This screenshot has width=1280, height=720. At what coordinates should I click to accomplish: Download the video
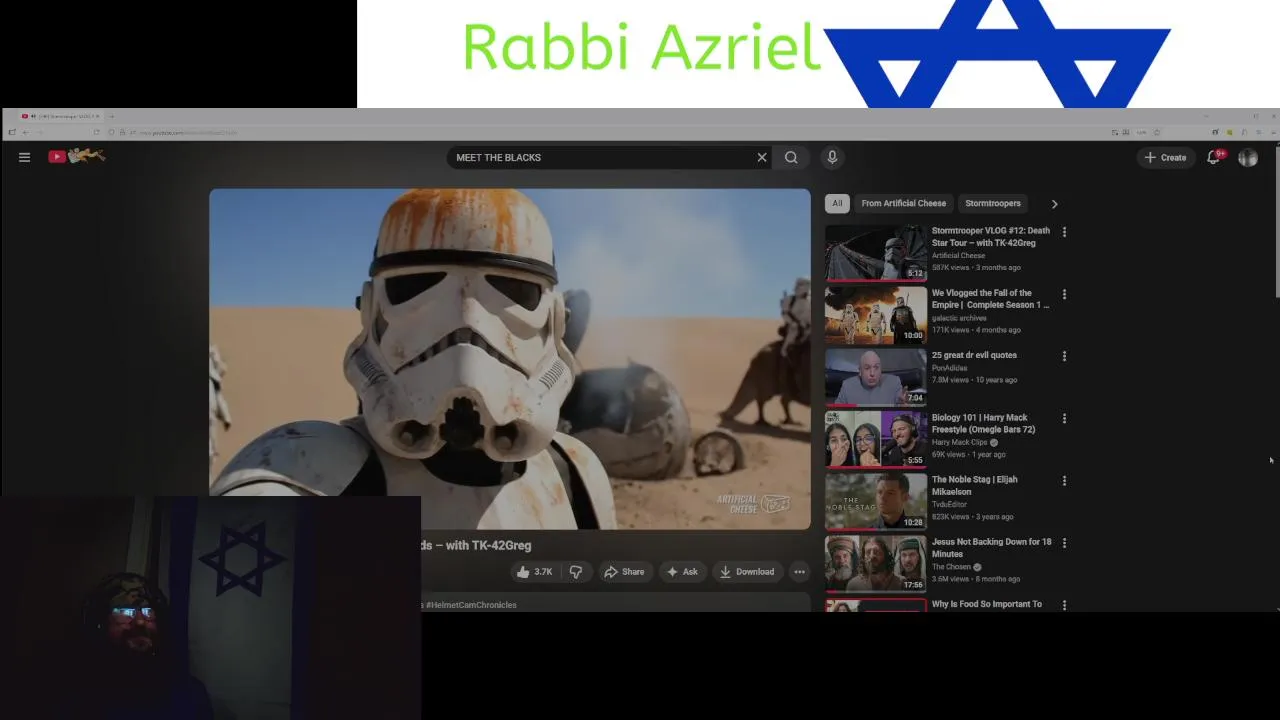pyautogui.click(x=747, y=572)
